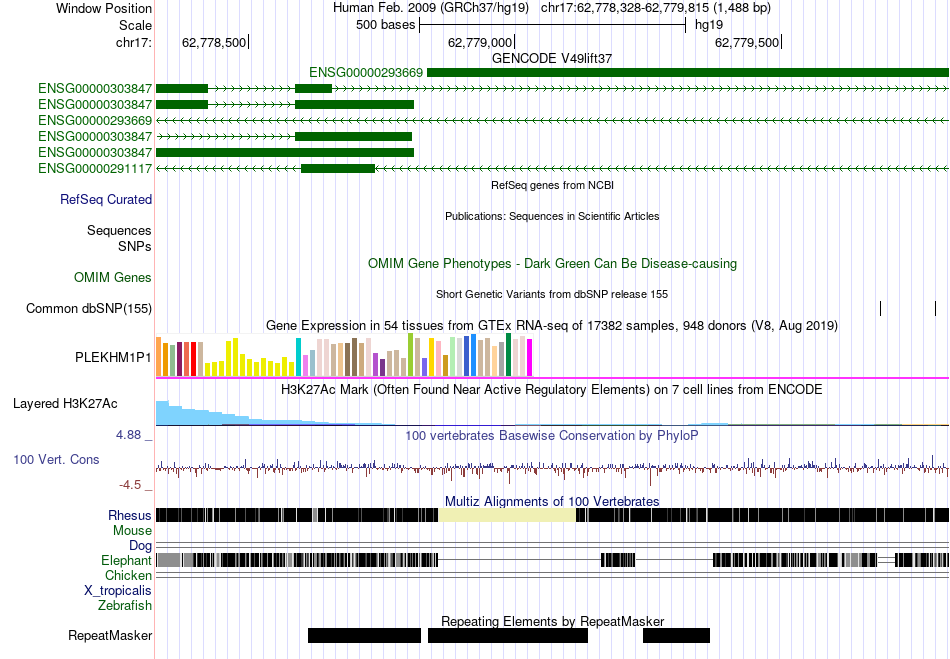Click the 500 bases scale bar label
This screenshot has width=950, height=659.
click(385, 25)
